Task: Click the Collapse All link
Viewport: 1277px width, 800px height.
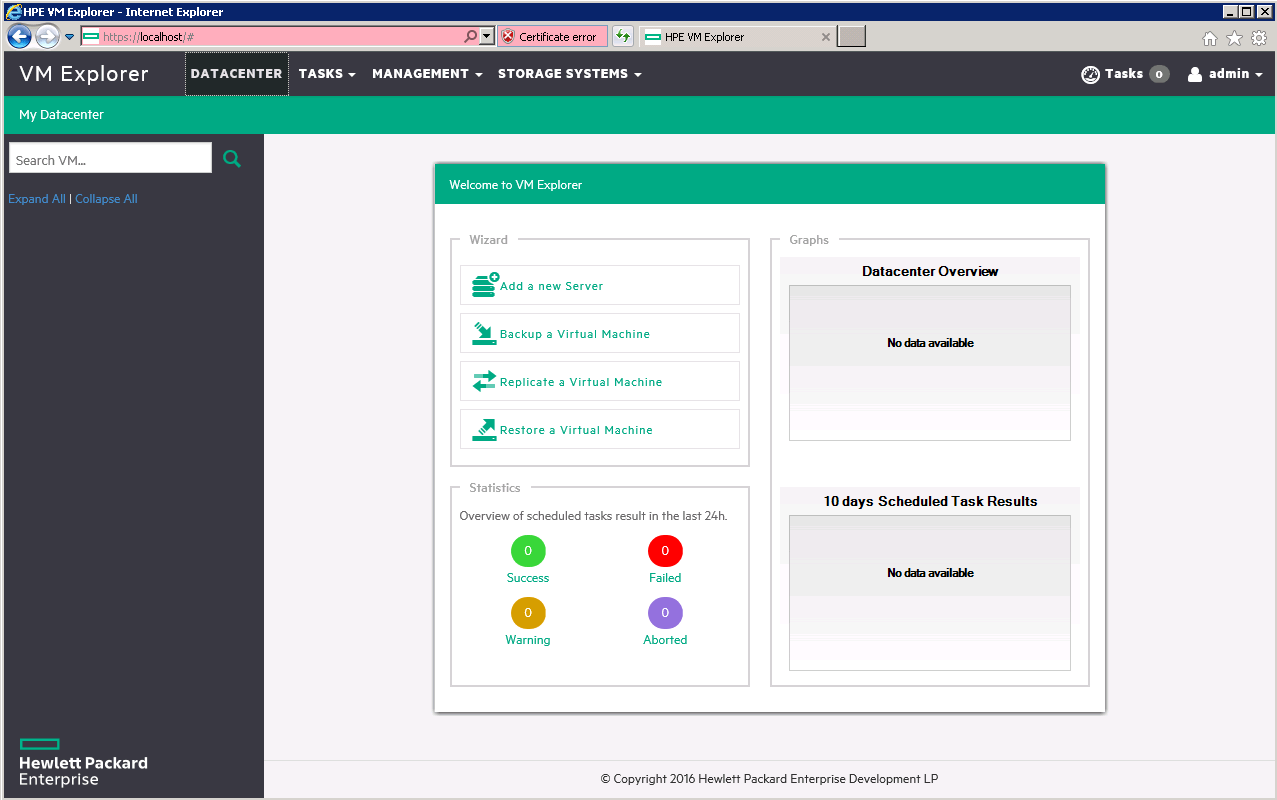Action: point(106,199)
